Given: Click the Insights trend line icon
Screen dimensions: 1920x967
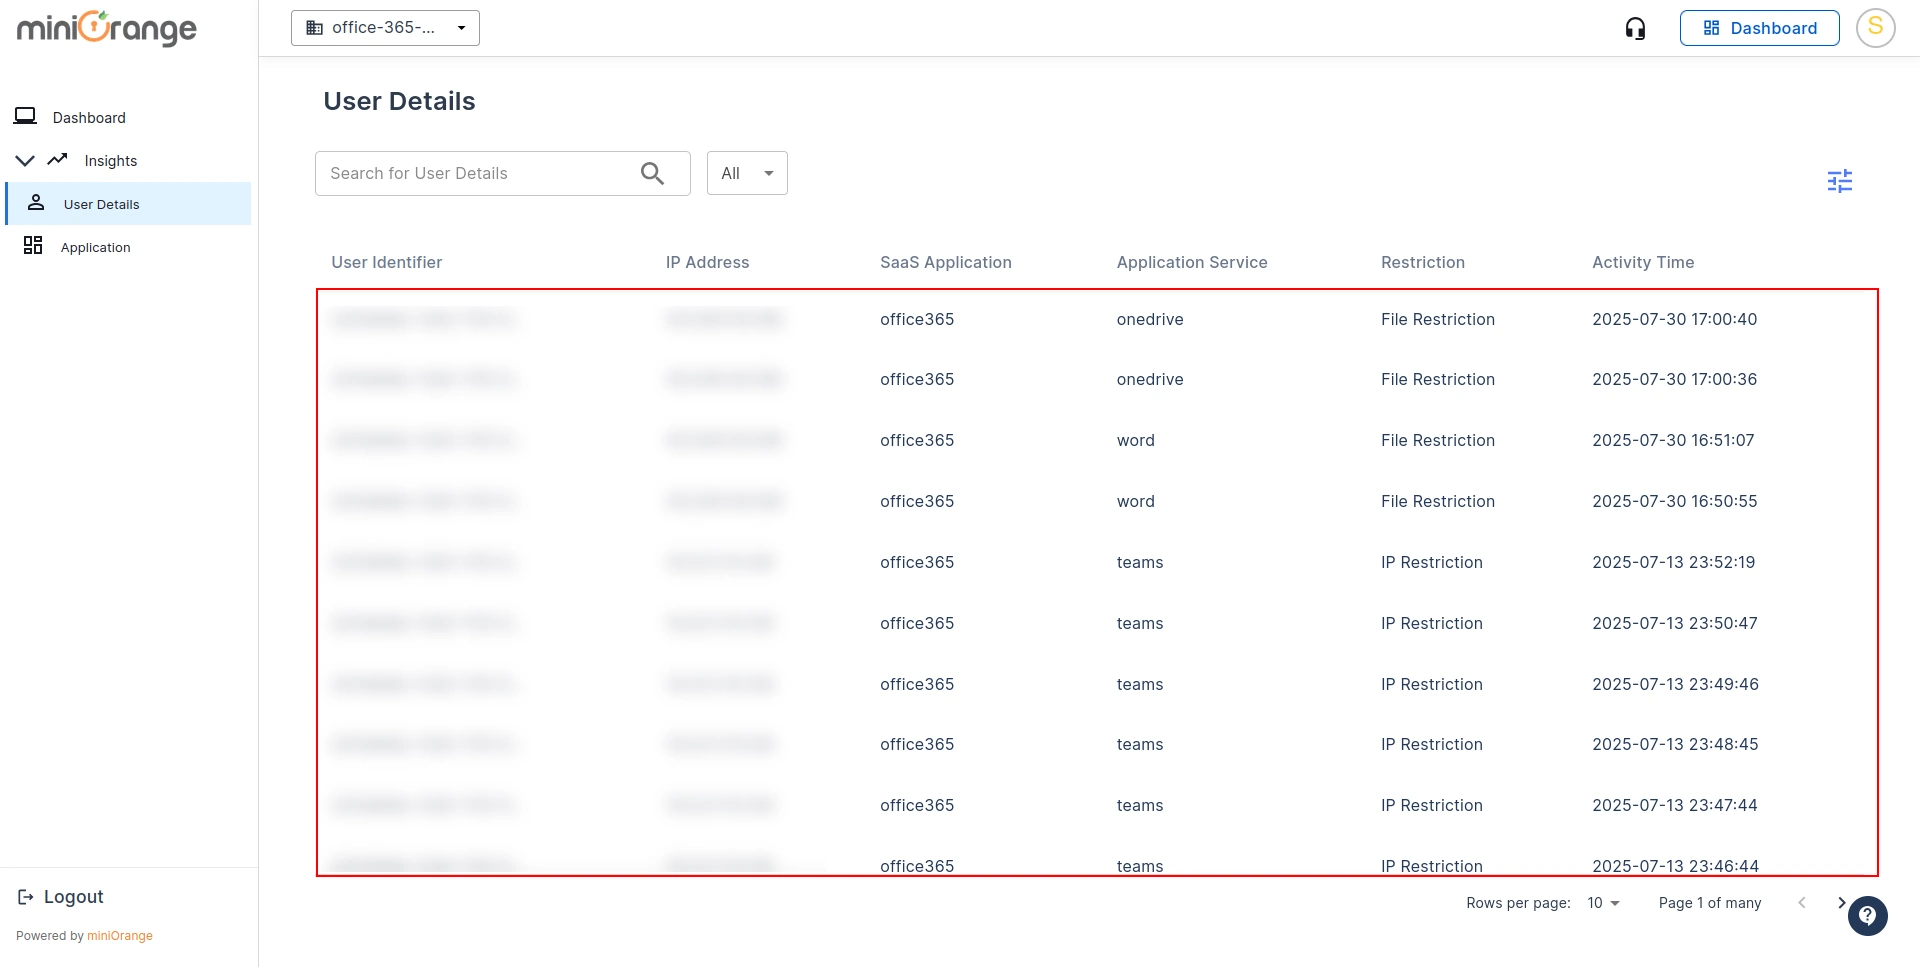Looking at the screenshot, I should pyautogui.click(x=58, y=159).
